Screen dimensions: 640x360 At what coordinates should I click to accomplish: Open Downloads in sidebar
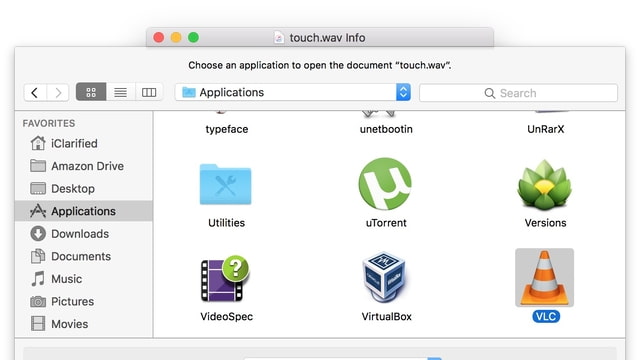(x=83, y=233)
